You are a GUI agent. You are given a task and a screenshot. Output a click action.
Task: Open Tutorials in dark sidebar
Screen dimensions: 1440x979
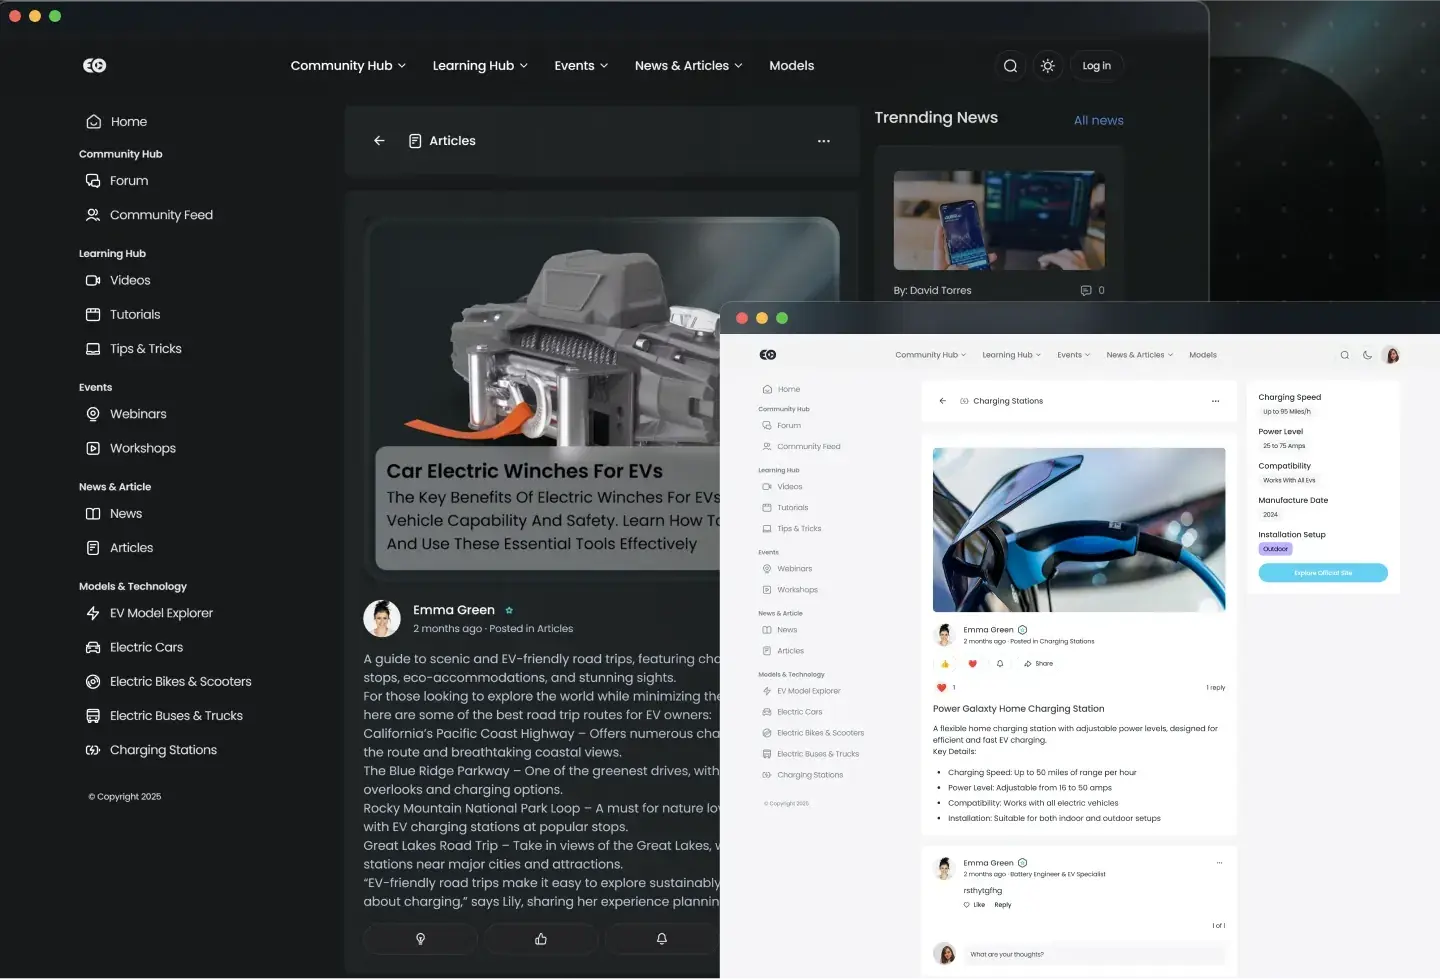(x=123, y=315)
